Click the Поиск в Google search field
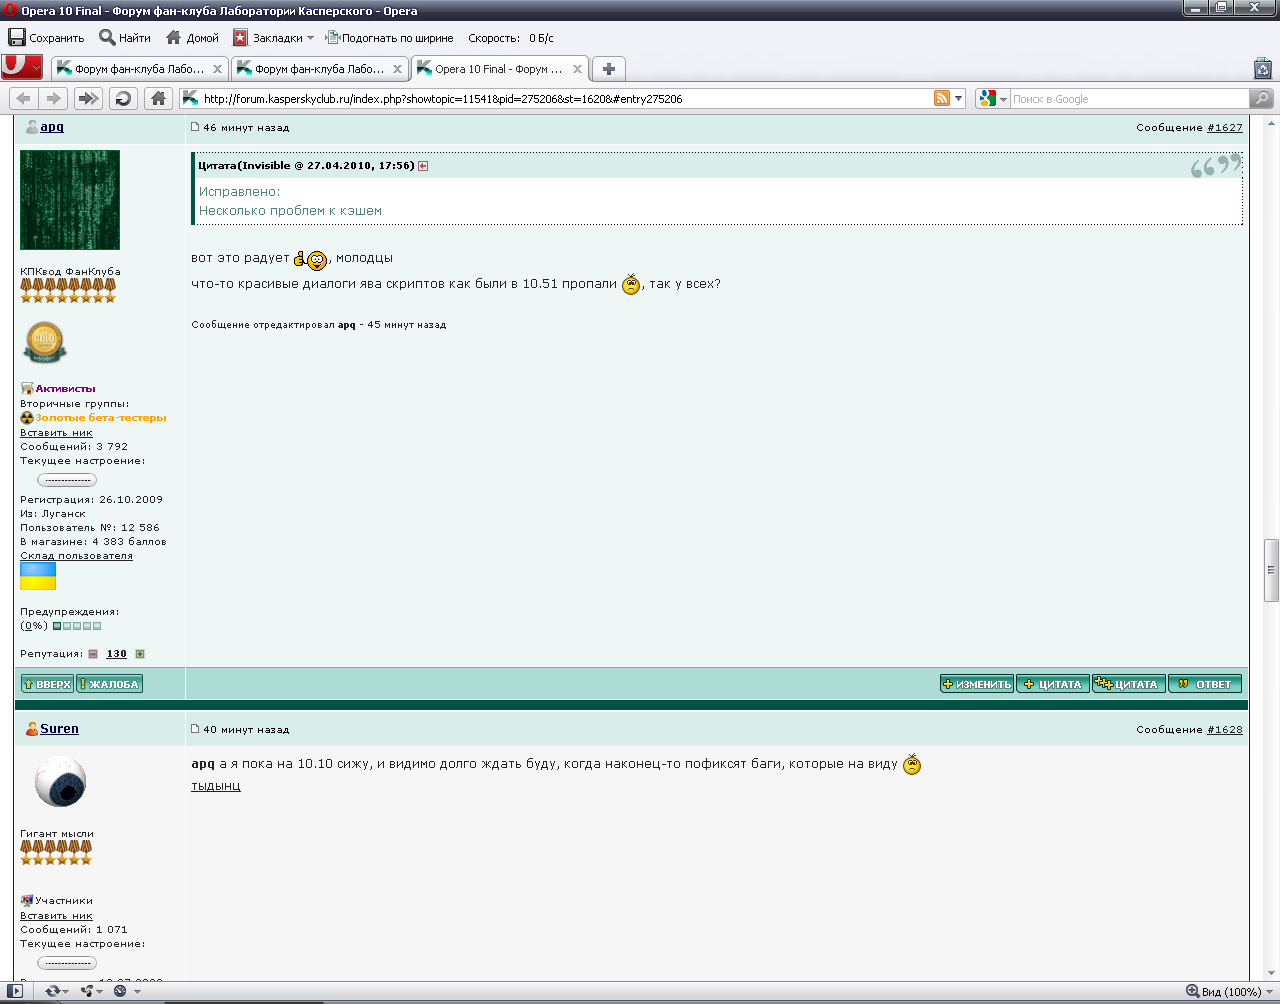The image size is (1280, 1004). [1129, 99]
